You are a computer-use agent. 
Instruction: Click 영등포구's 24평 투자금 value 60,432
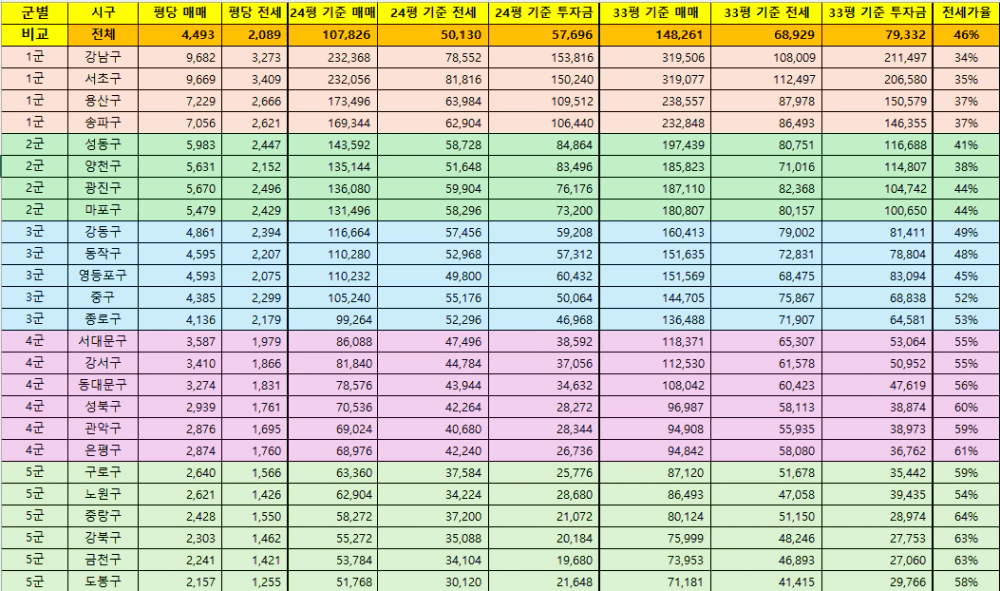click(x=544, y=275)
